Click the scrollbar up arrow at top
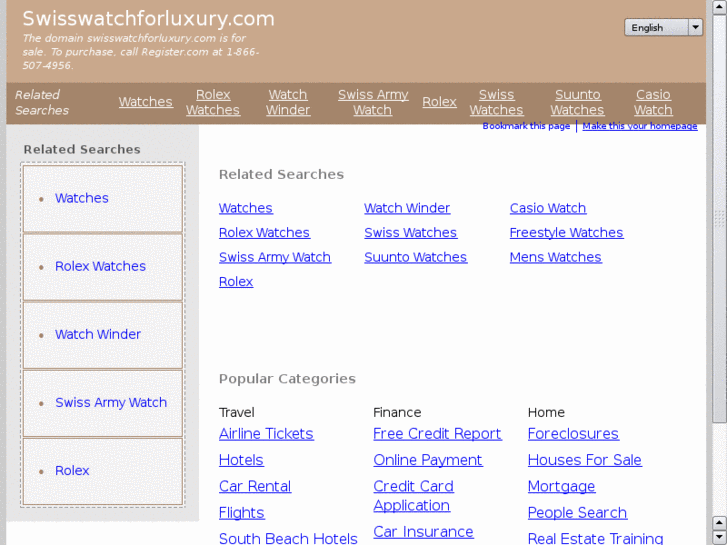This screenshot has width=727, height=545. coord(720,7)
